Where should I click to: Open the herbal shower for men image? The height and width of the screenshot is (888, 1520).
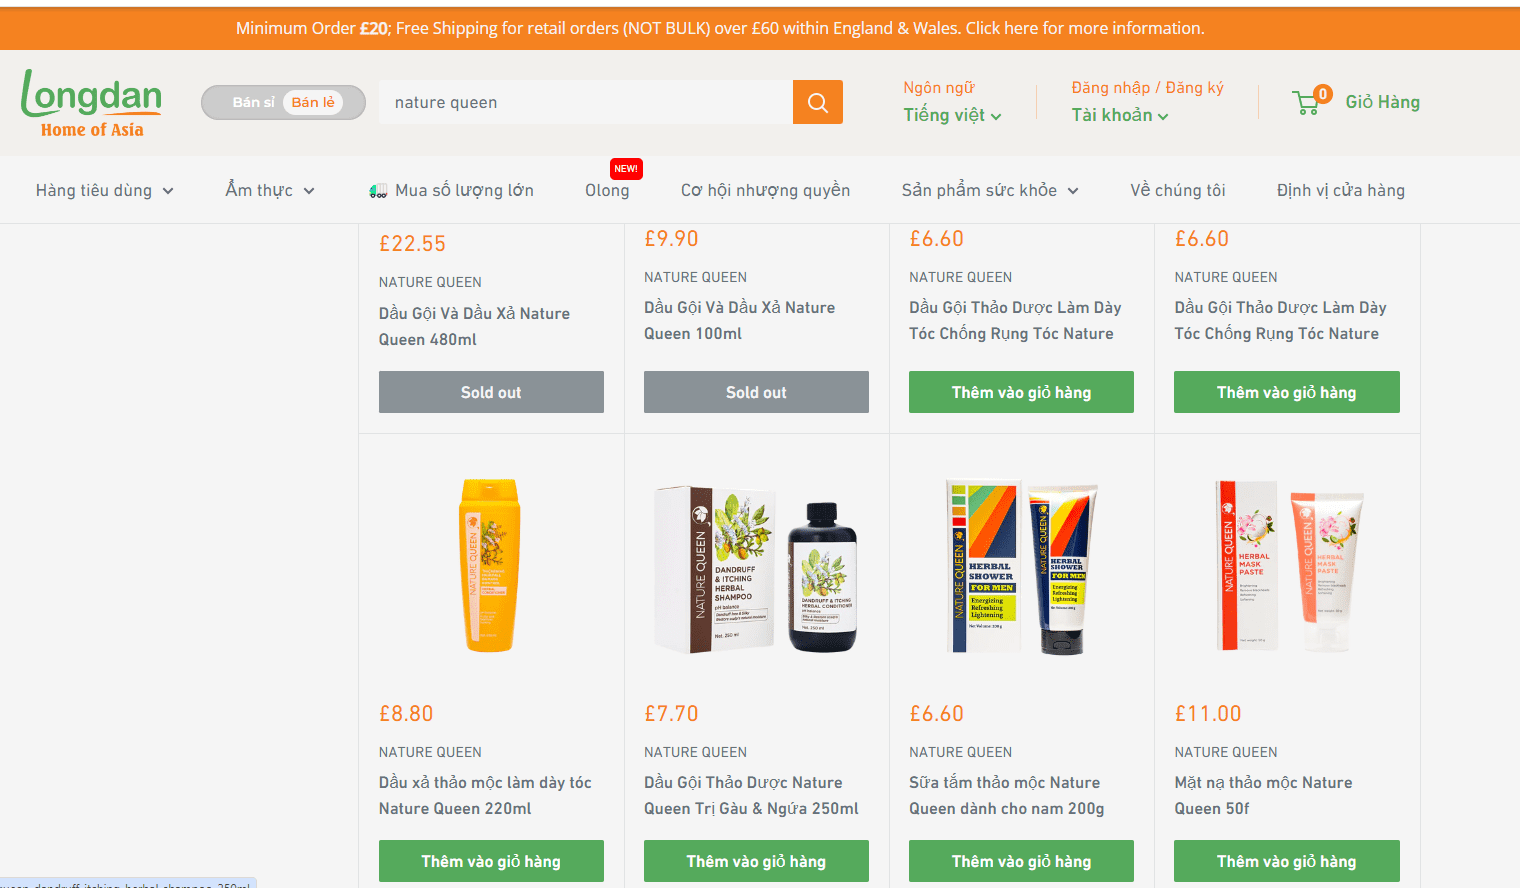tap(1021, 567)
